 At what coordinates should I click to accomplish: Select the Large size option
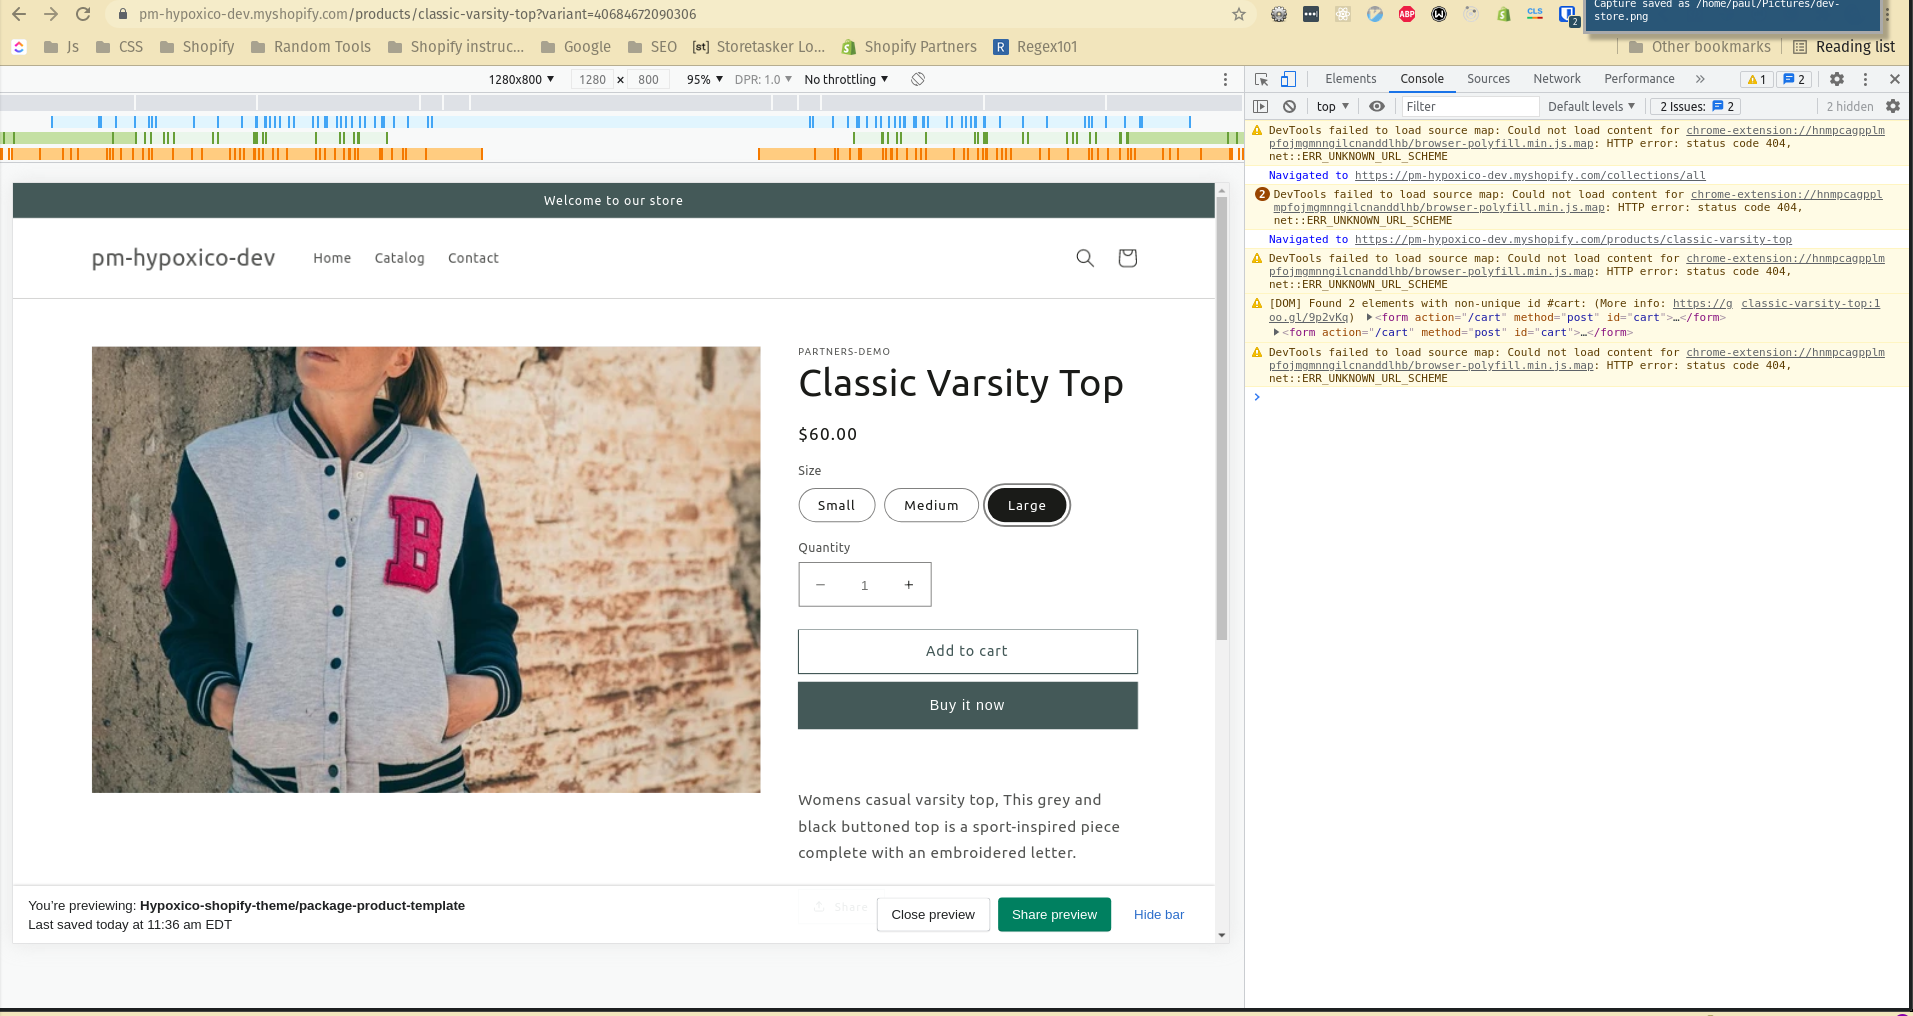point(1026,505)
